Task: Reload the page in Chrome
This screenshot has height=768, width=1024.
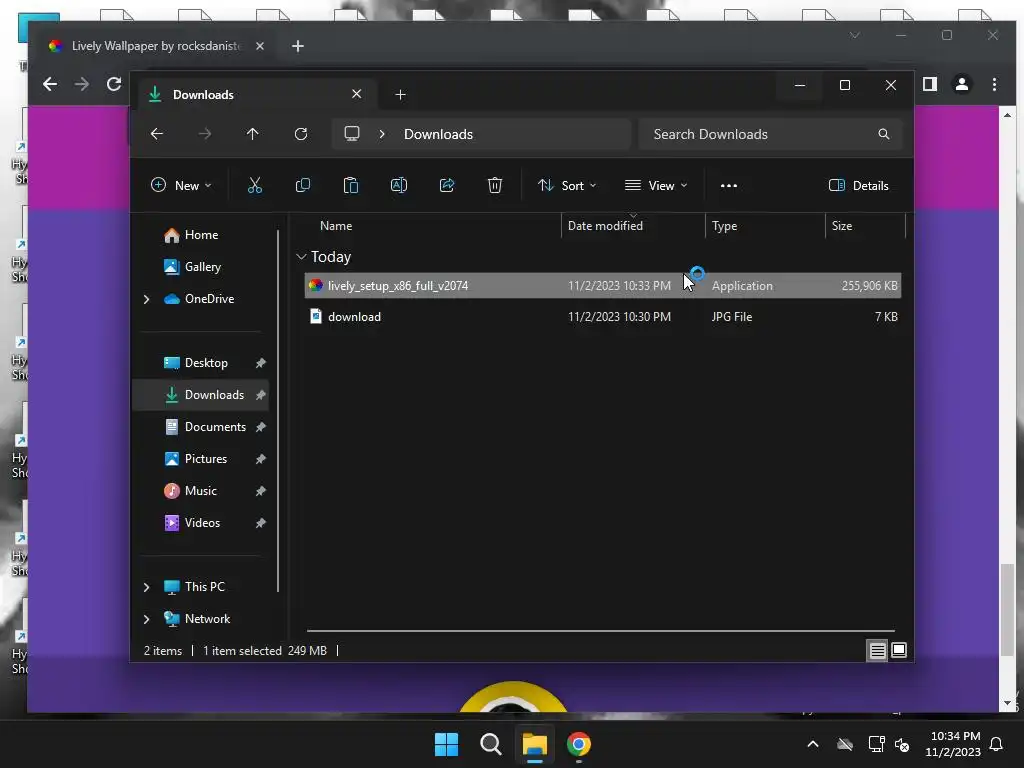Action: (x=114, y=84)
